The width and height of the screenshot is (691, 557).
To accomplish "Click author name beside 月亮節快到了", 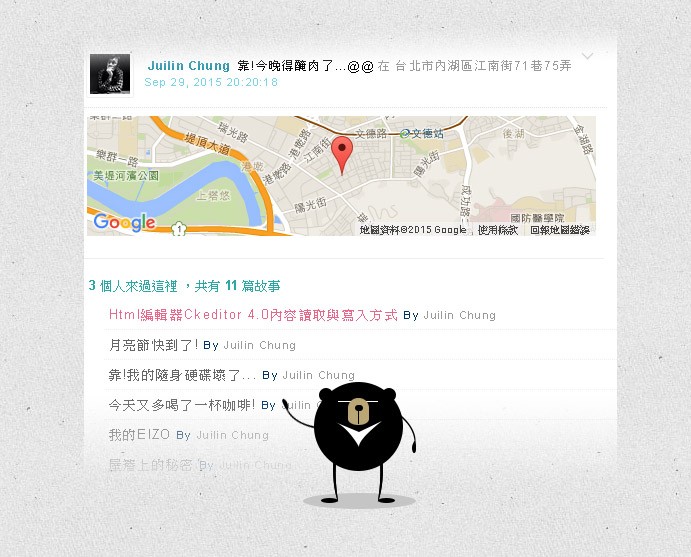I will (x=260, y=345).
